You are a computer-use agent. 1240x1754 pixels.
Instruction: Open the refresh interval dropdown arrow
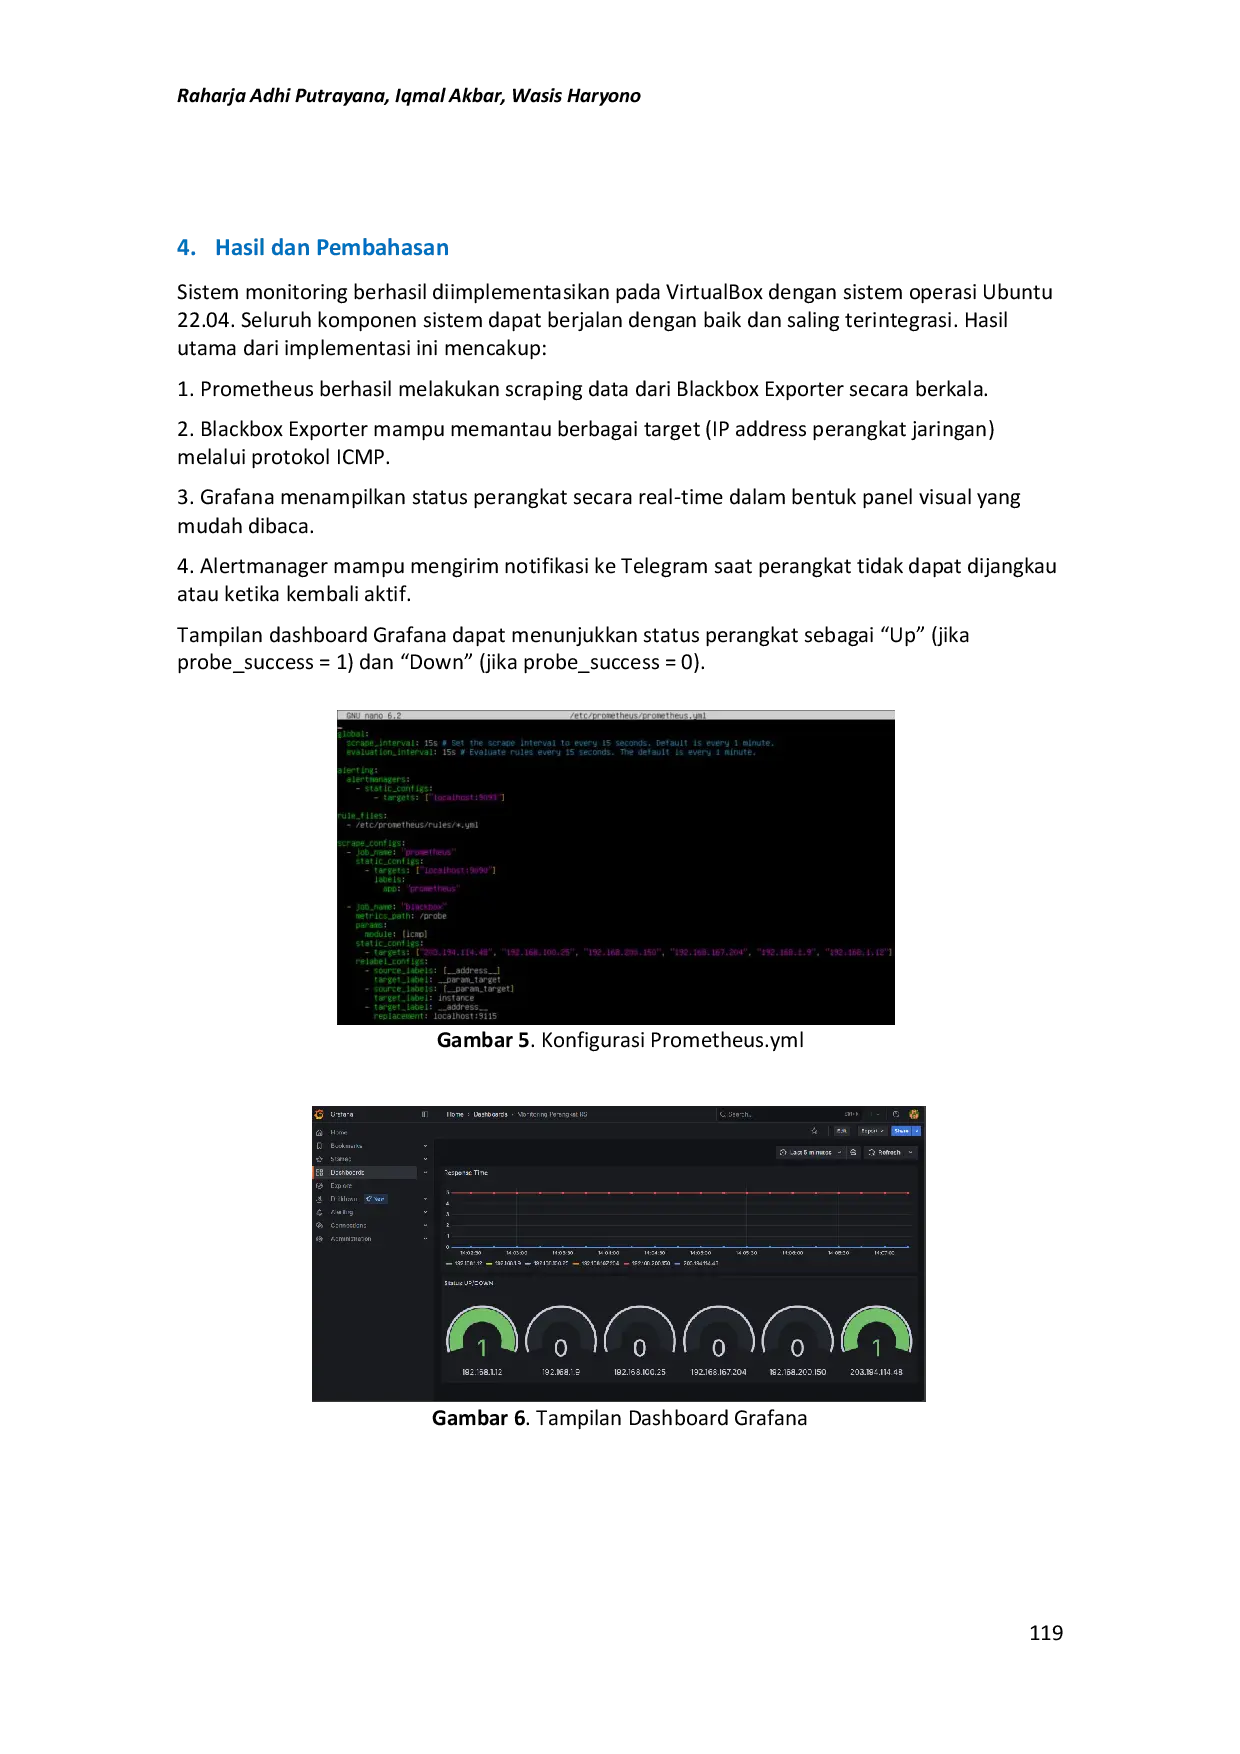tap(911, 1152)
